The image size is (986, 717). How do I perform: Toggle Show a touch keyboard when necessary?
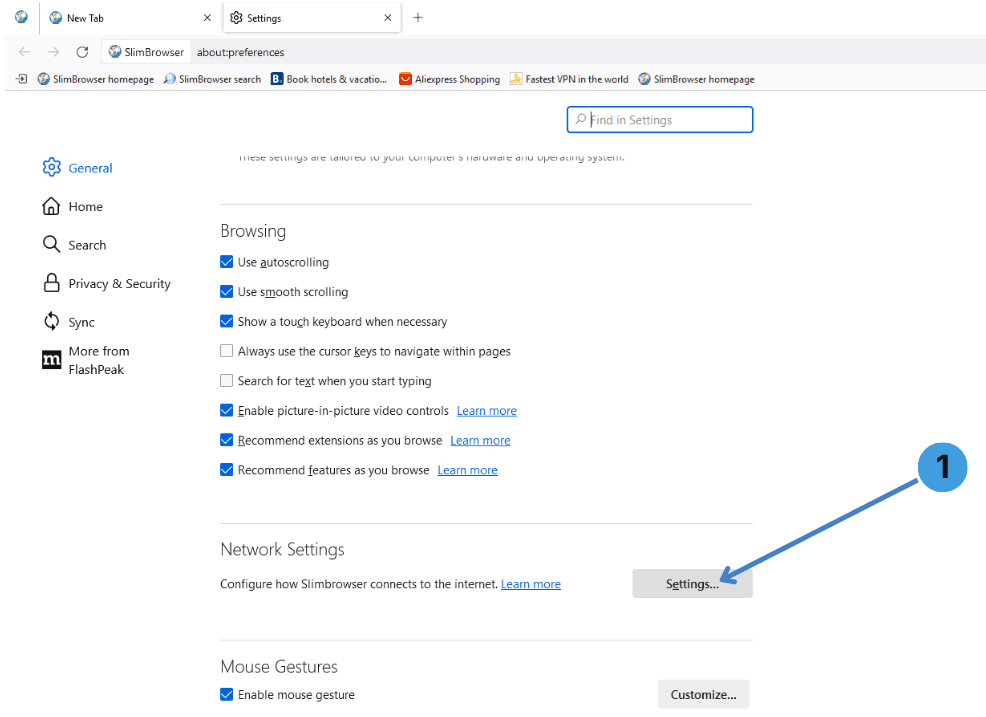coord(226,321)
